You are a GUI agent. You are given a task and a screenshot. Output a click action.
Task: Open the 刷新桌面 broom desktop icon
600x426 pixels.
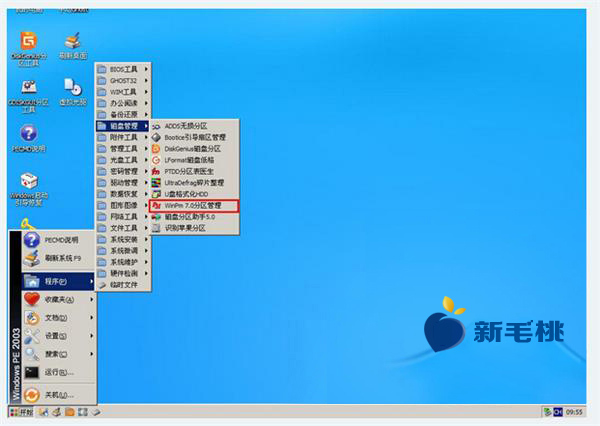pos(73,46)
